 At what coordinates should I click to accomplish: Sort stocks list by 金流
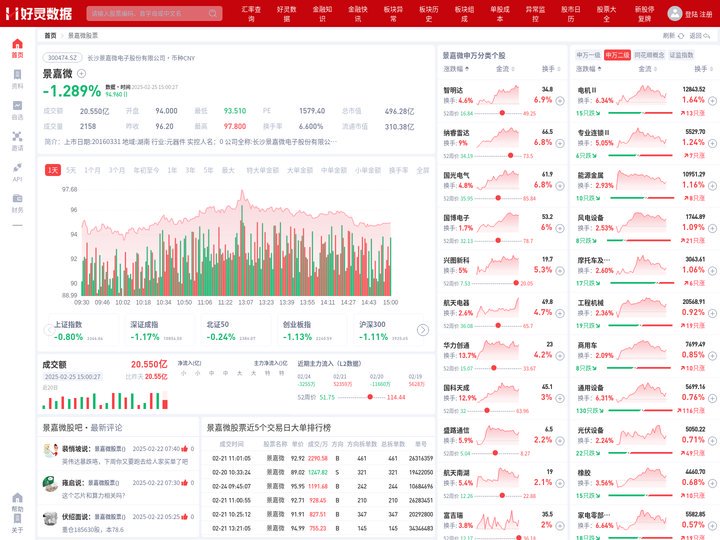[505, 69]
